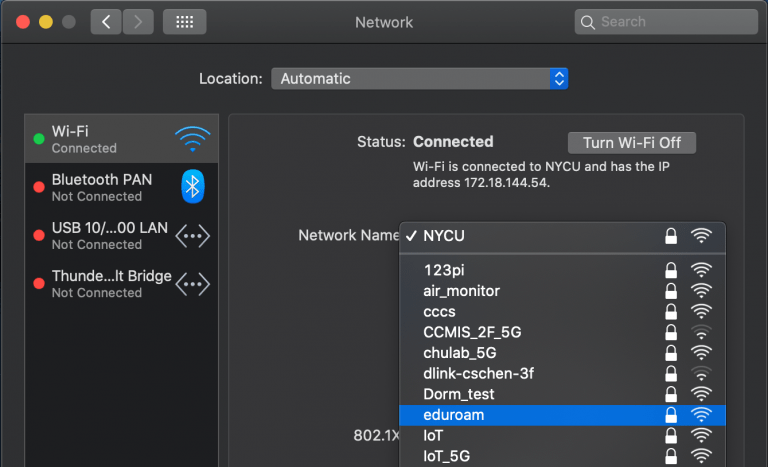Image resolution: width=768 pixels, height=467 pixels.
Task: Go back using the left arrow
Action: (106, 21)
